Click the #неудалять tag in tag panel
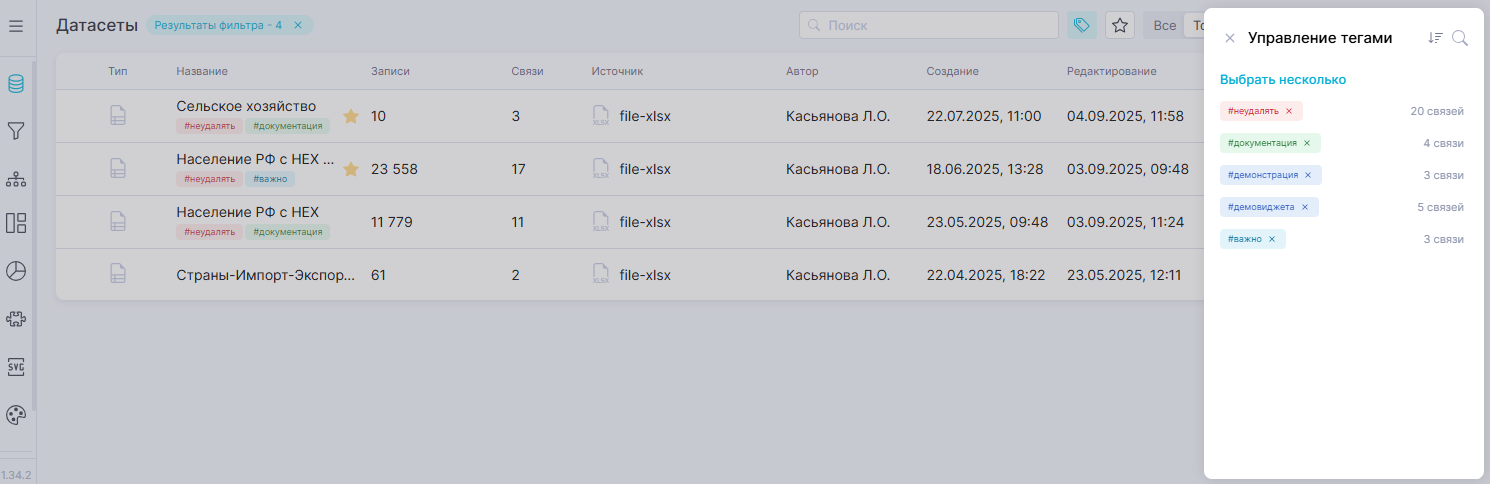1490x484 pixels. [x=1253, y=111]
